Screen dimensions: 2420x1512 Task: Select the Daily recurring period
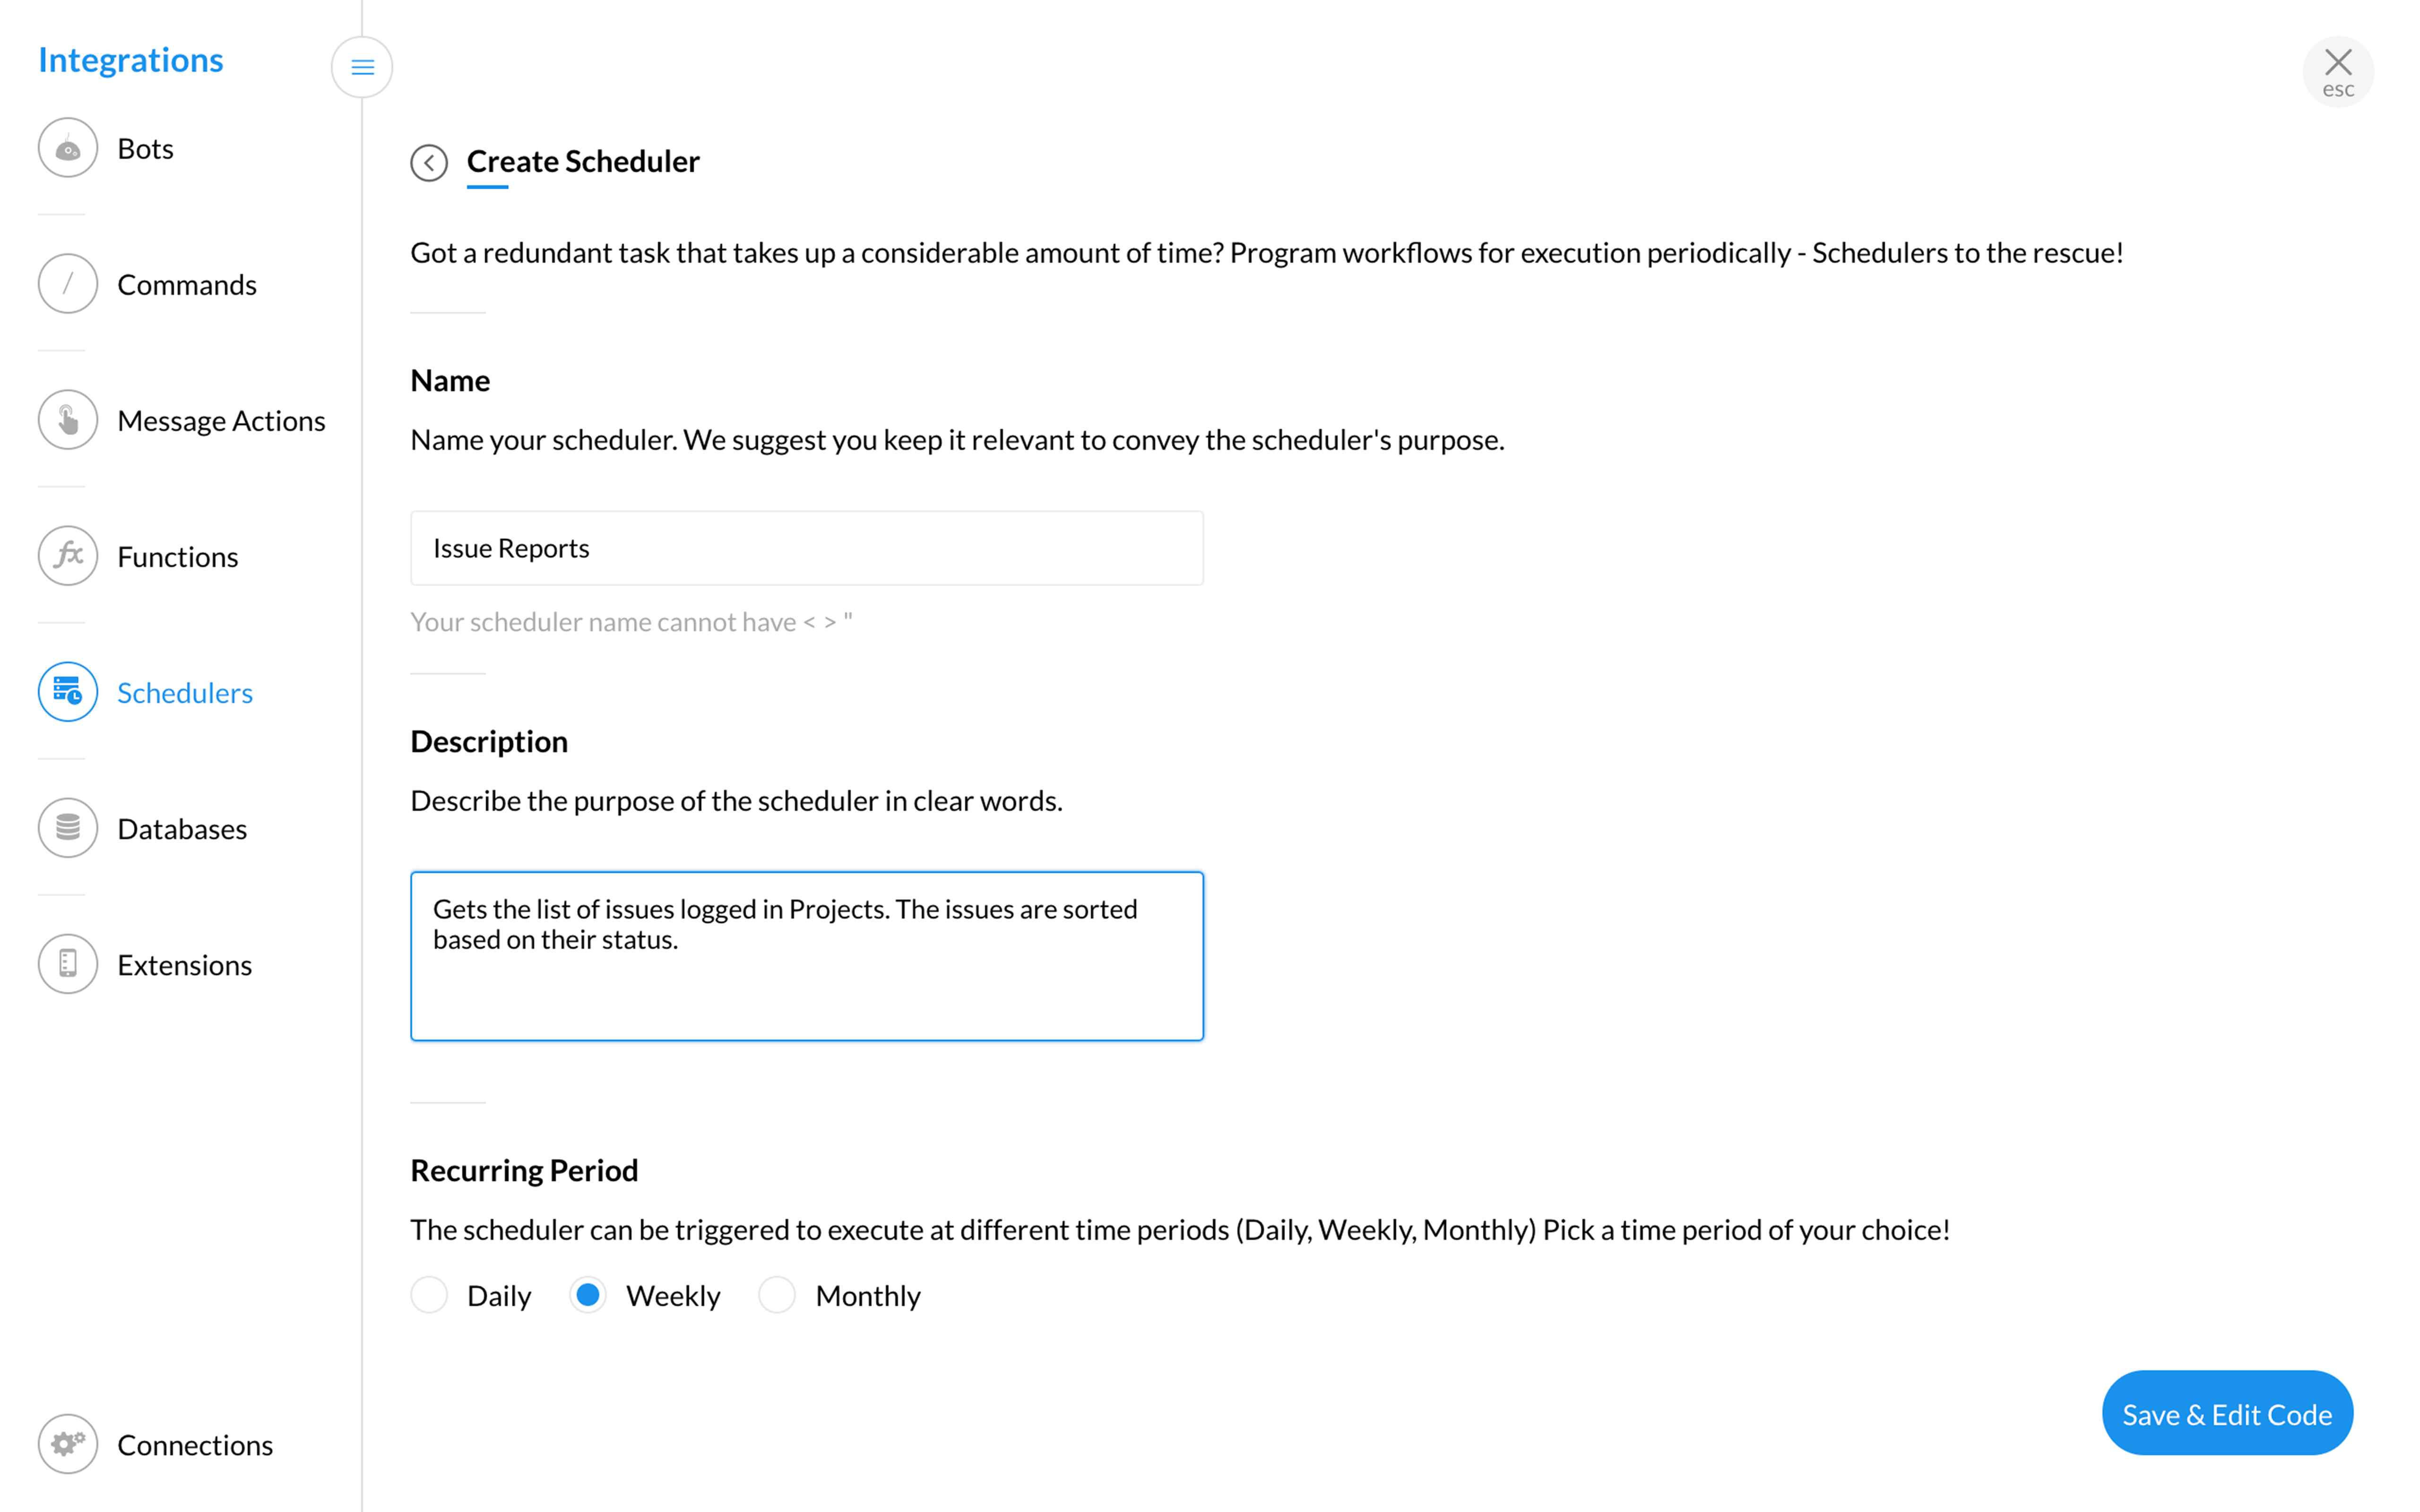[x=429, y=1295]
